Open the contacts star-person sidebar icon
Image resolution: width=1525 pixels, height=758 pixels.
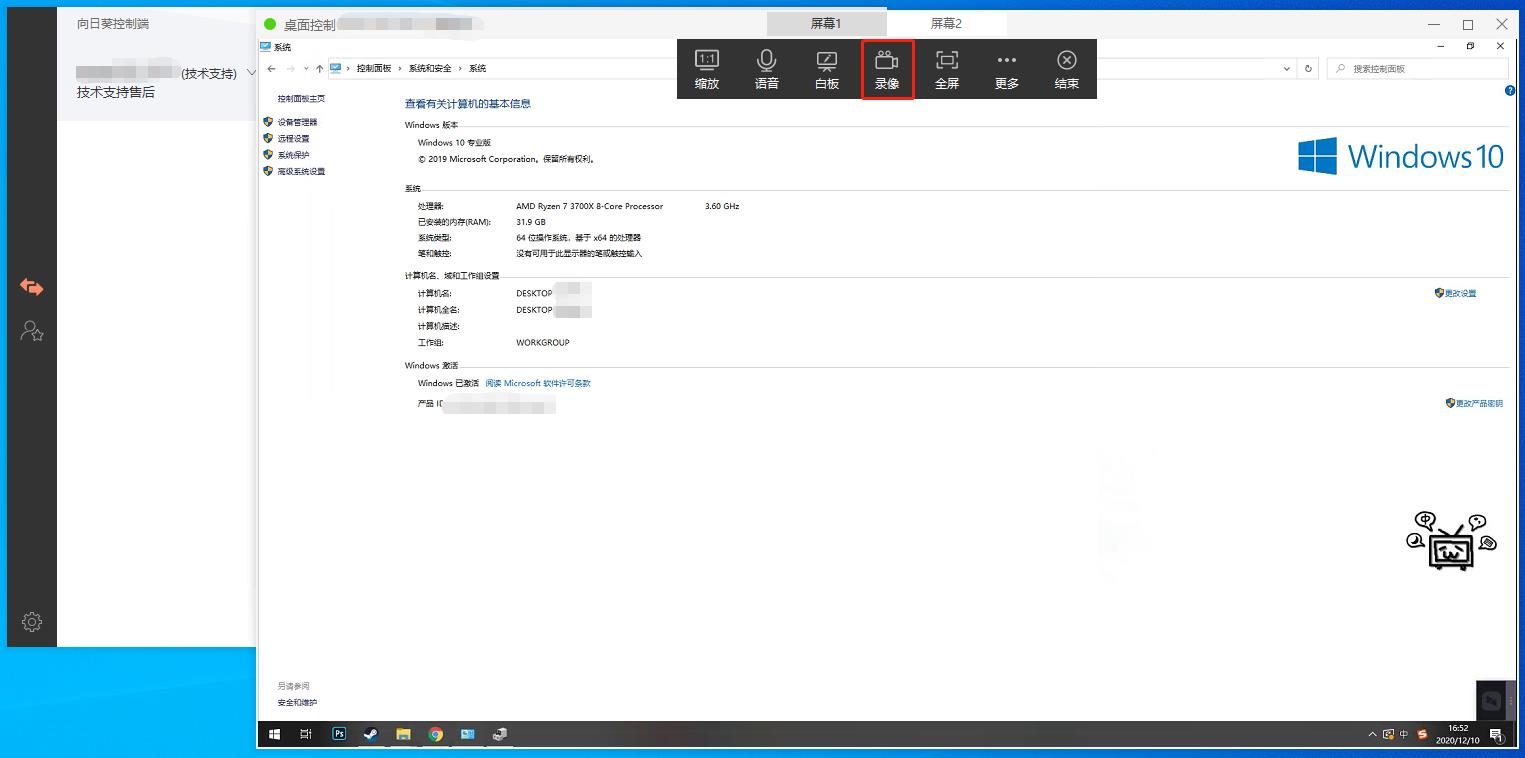(32, 331)
